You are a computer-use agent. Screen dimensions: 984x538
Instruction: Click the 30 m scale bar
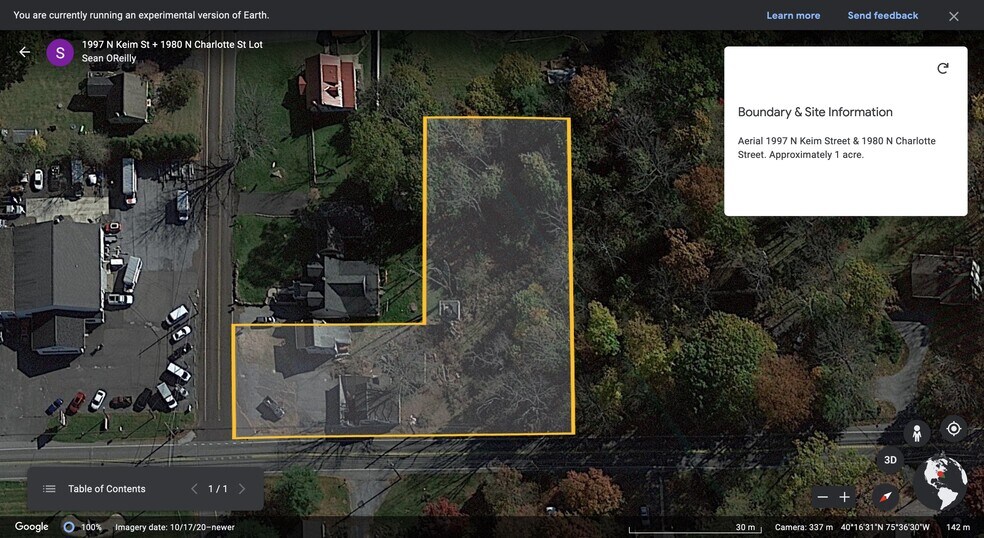coord(692,528)
